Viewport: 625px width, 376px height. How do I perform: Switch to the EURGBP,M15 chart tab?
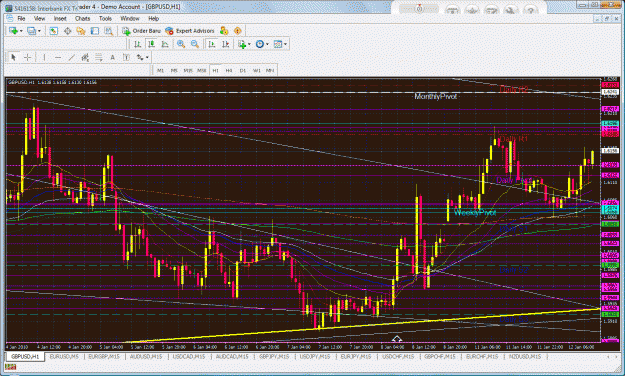click(x=104, y=356)
